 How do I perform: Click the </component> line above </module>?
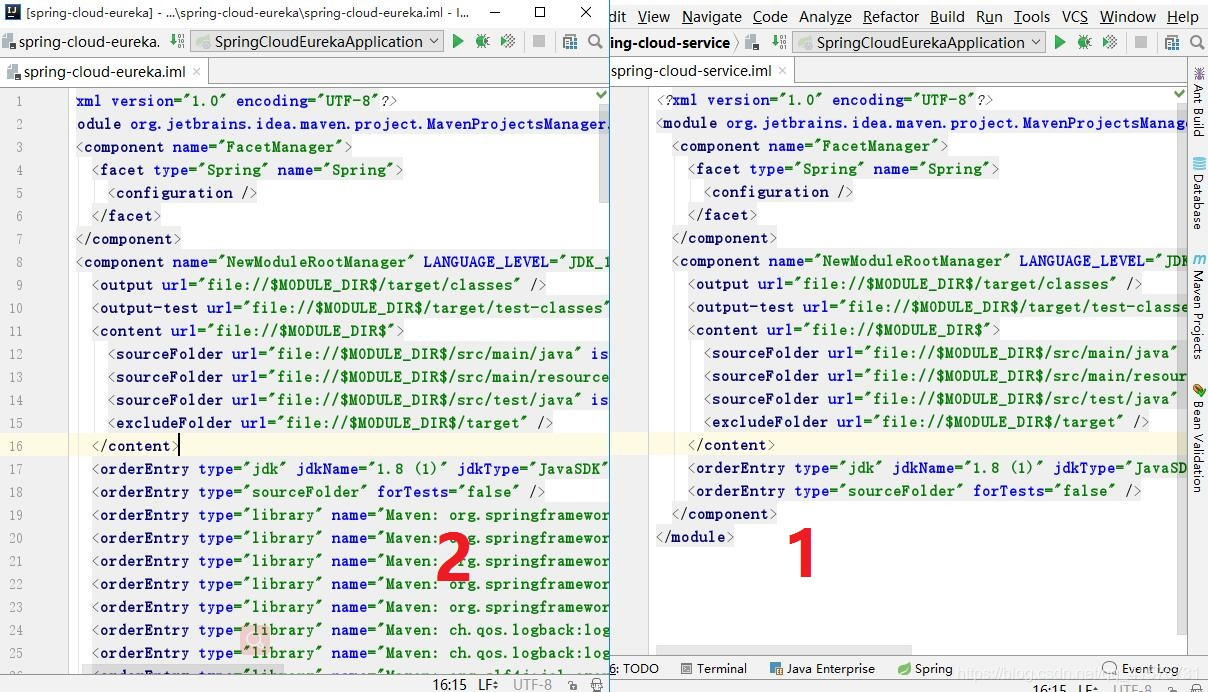(x=725, y=514)
